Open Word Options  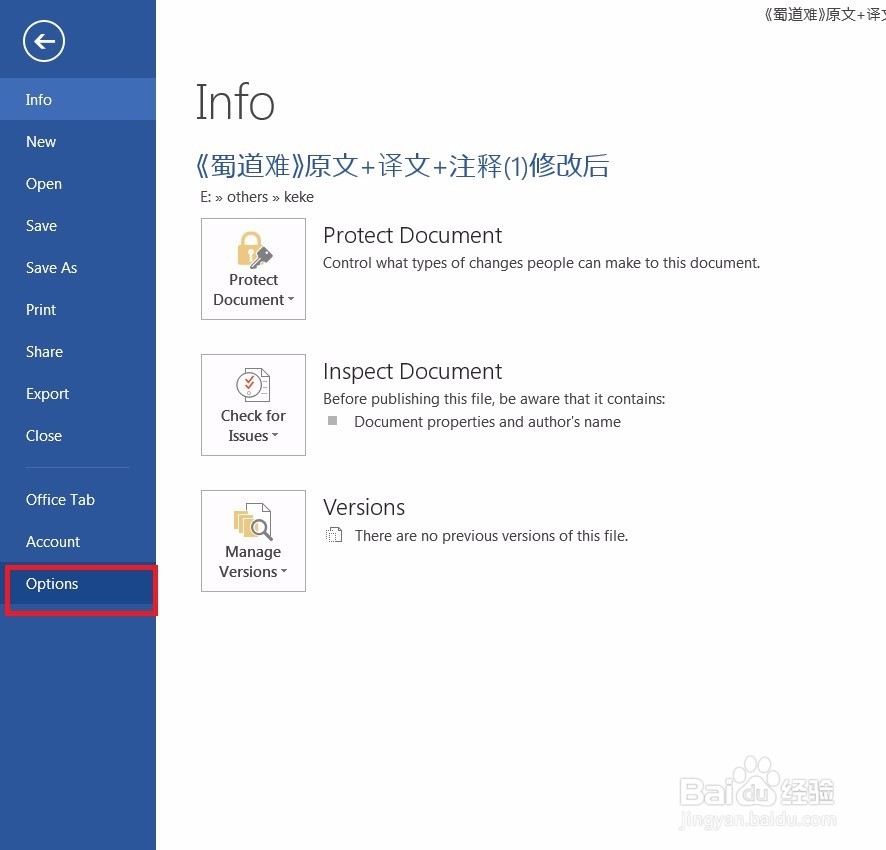pos(52,583)
